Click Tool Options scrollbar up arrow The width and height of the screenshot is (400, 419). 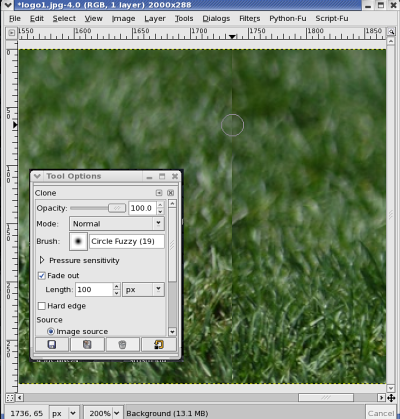(x=172, y=203)
